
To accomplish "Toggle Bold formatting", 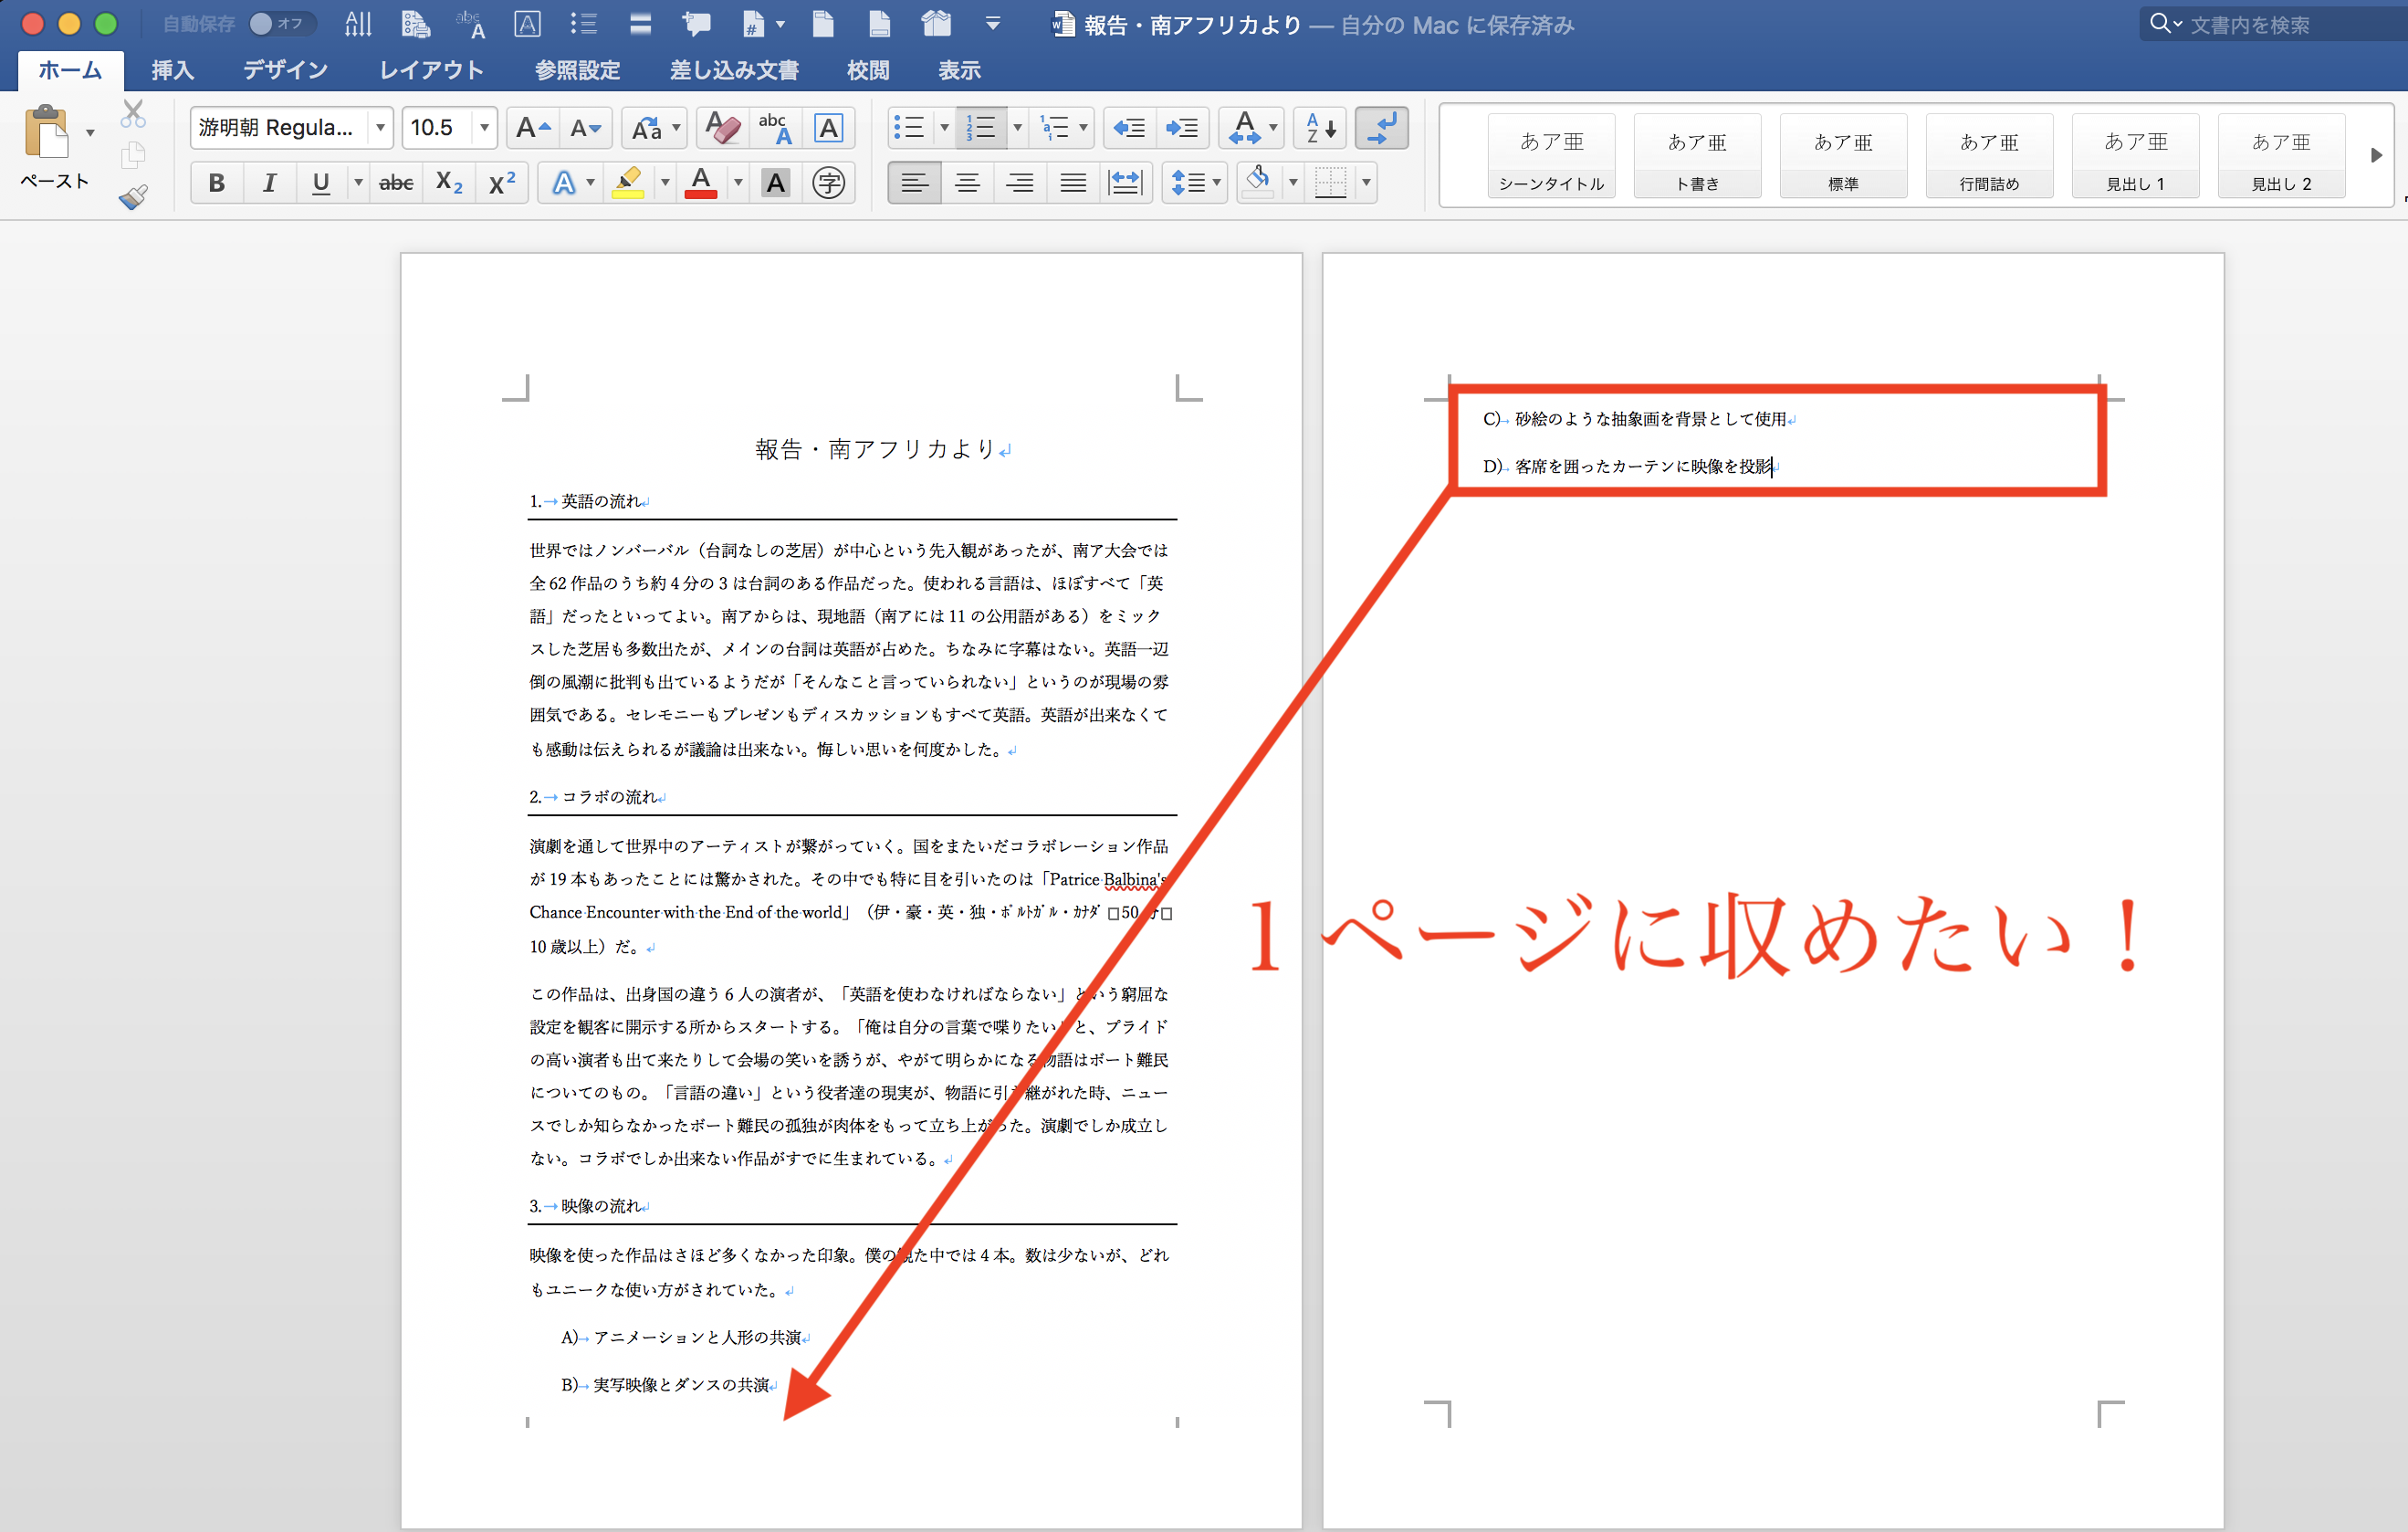I will (216, 183).
